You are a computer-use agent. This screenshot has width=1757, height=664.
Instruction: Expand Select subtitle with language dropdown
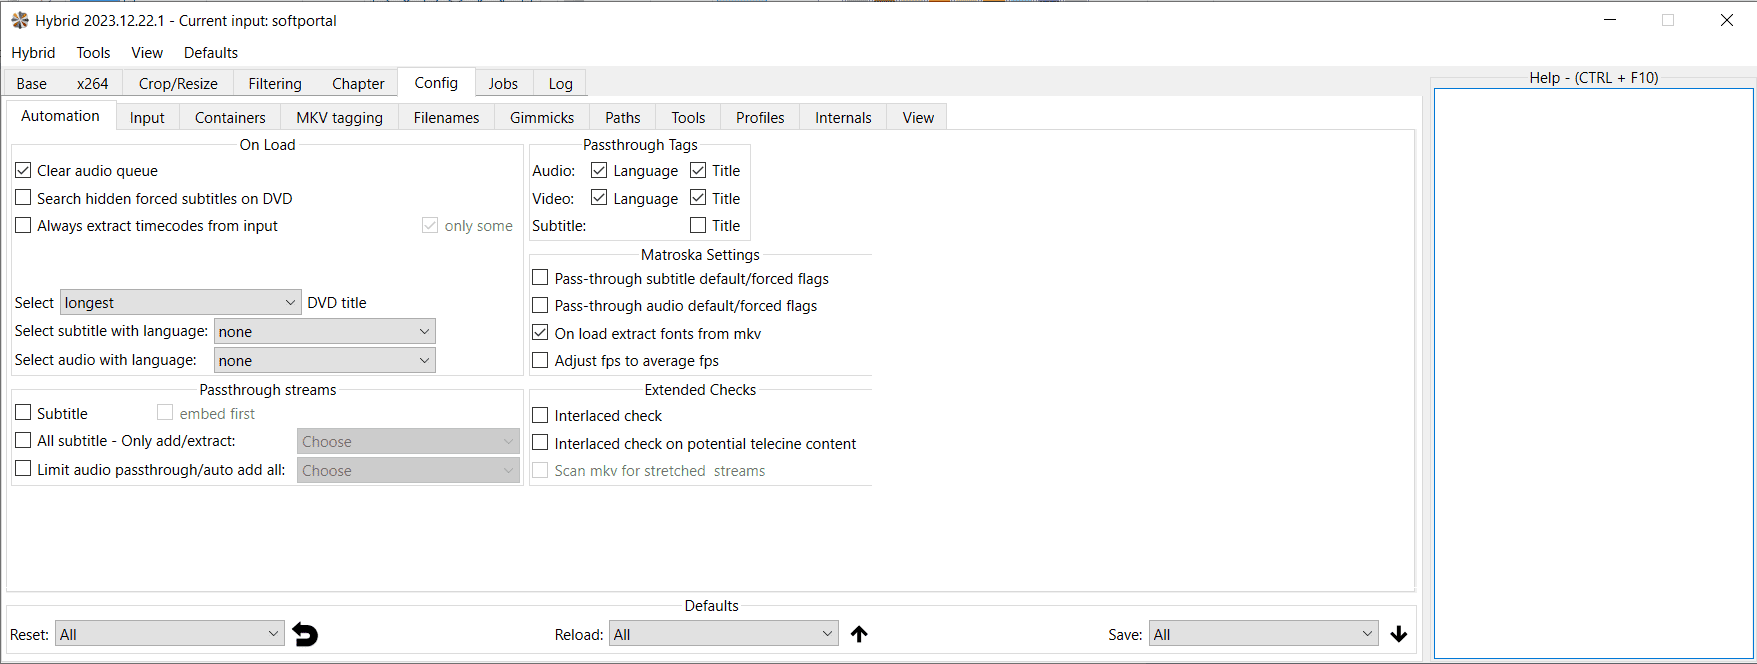pos(324,331)
